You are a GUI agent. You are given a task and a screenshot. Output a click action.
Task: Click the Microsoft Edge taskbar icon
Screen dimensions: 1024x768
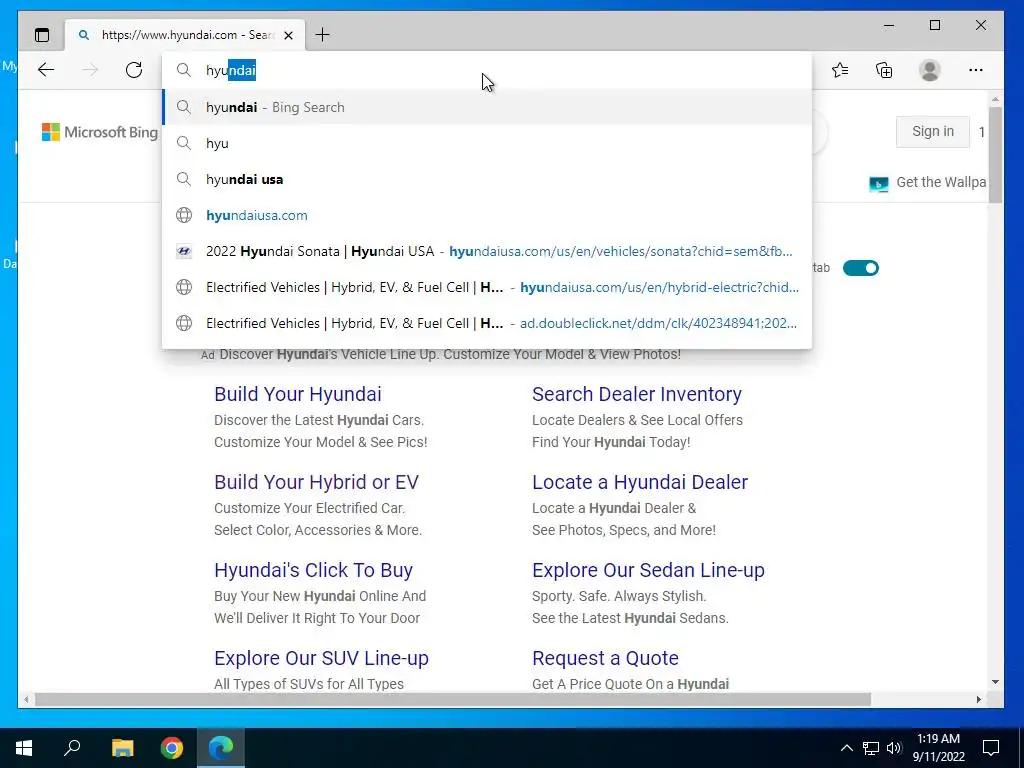point(221,748)
